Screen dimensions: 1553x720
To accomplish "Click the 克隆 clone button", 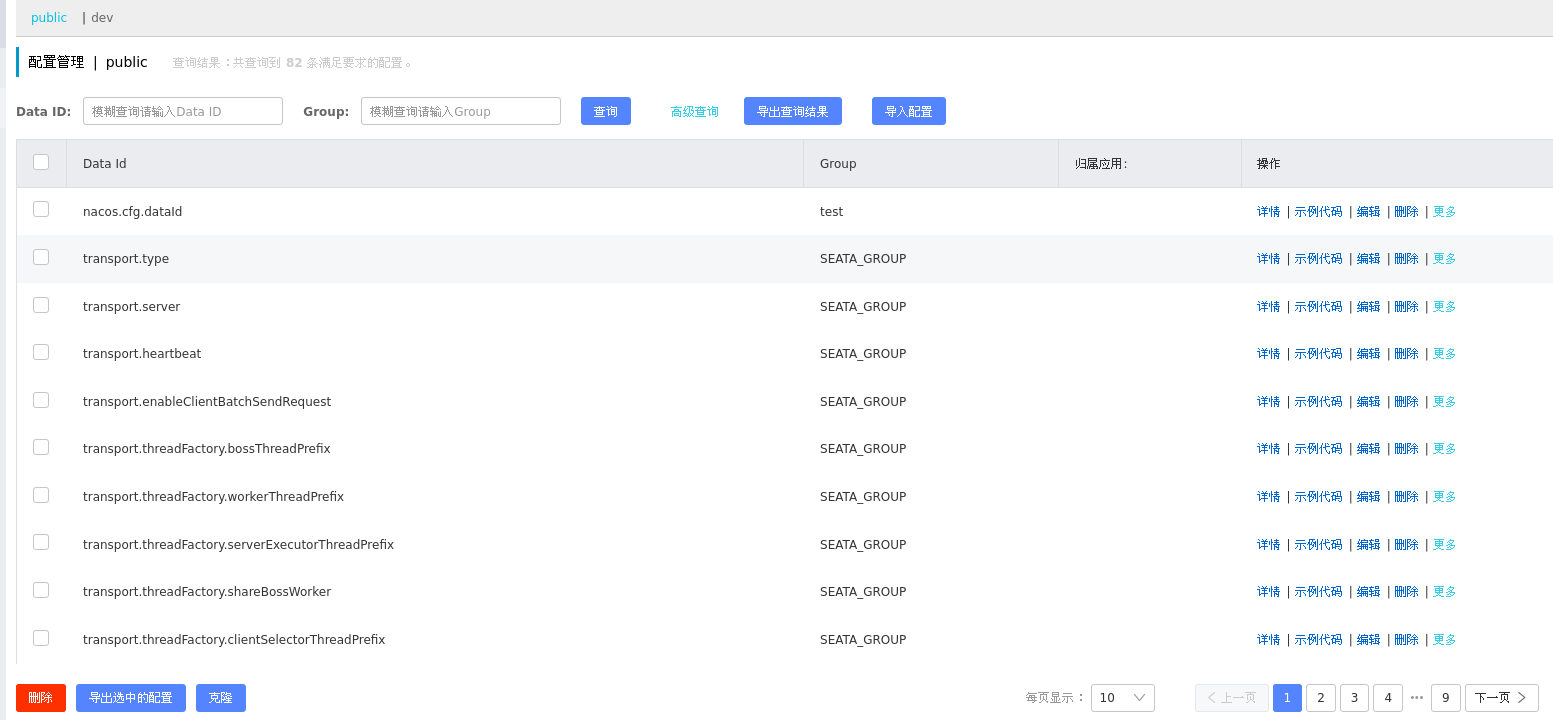I will tap(220, 697).
